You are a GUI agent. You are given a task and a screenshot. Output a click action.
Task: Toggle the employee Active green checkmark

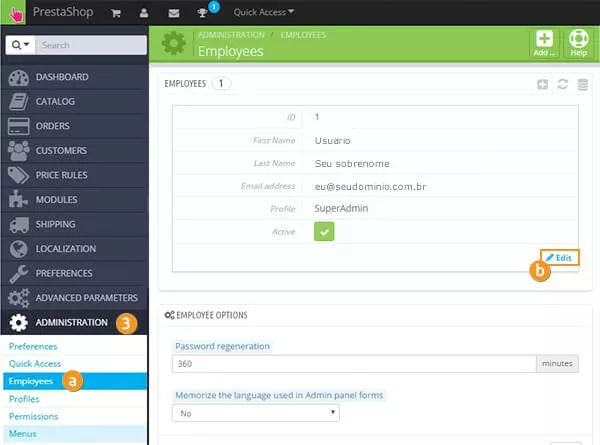pos(324,232)
